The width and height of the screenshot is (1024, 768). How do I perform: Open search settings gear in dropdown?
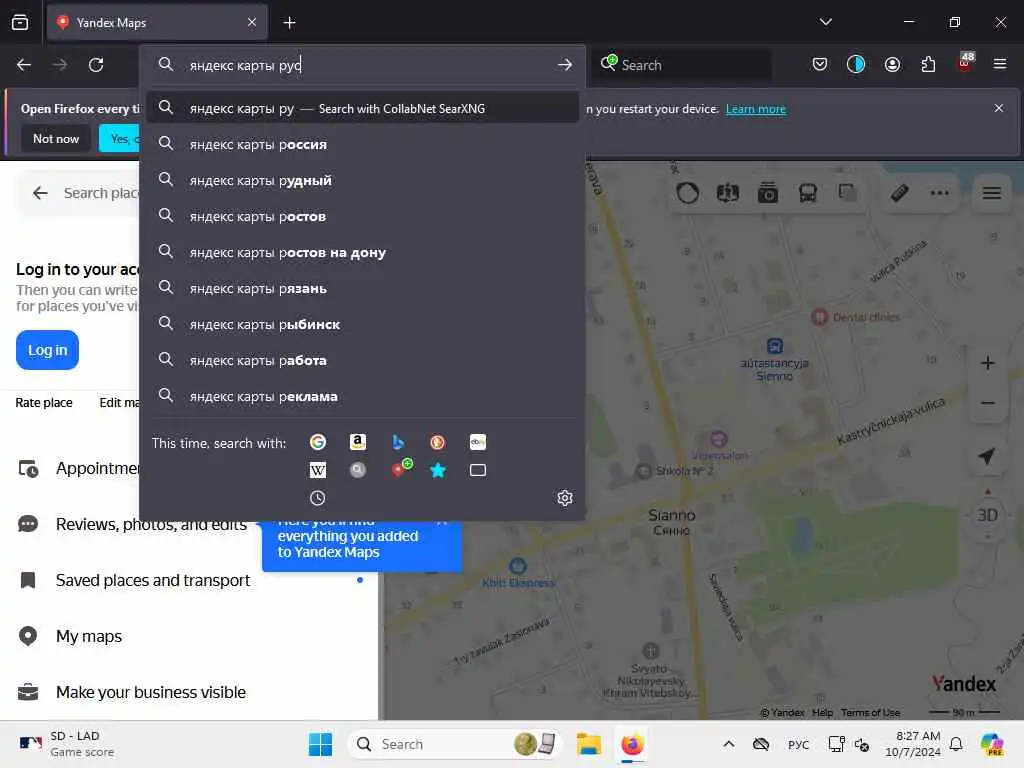point(565,498)
